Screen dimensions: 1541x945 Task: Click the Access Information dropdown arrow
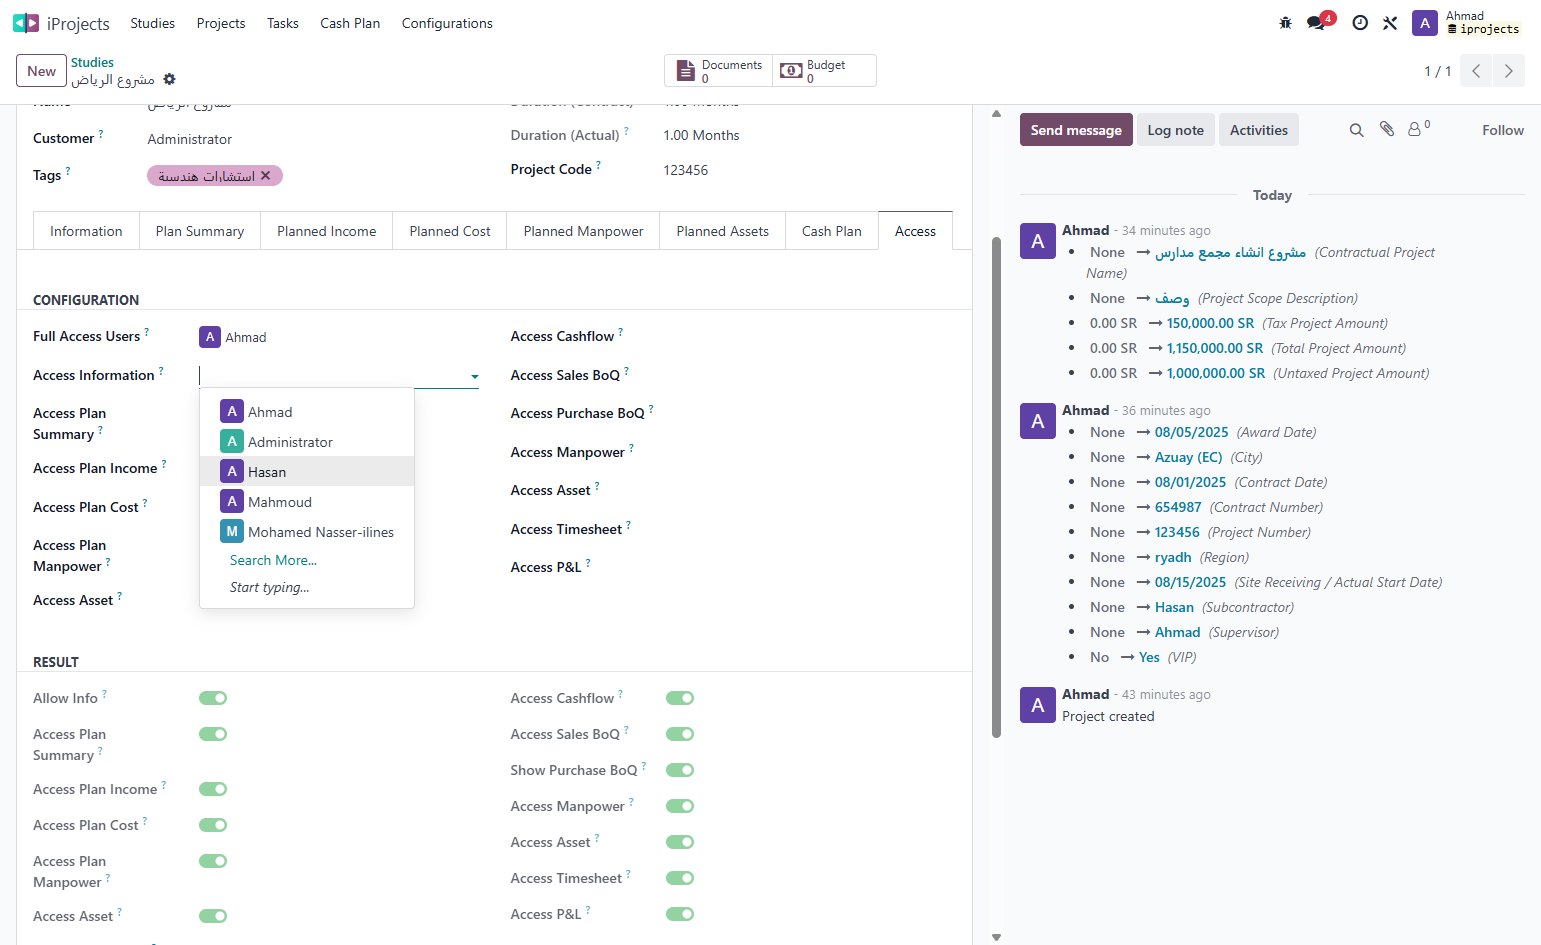(x=474, y=377)
